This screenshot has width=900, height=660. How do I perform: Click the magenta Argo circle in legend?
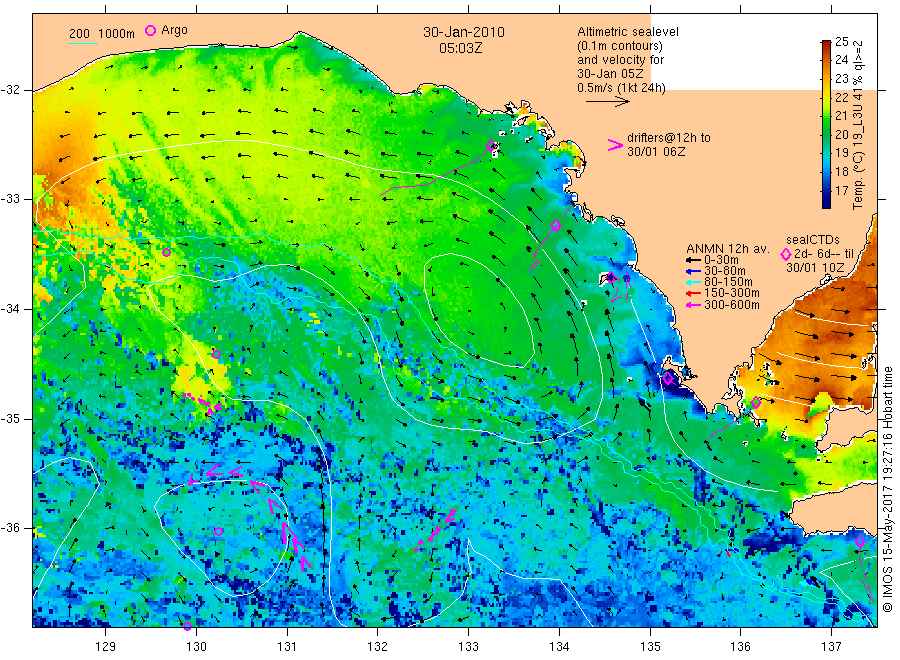[150, 30]
